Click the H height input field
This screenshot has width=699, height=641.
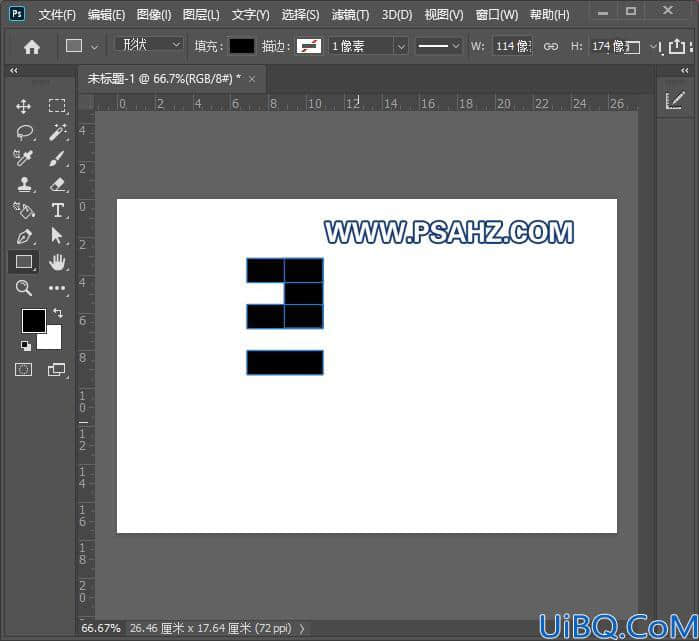click(609, 46)
